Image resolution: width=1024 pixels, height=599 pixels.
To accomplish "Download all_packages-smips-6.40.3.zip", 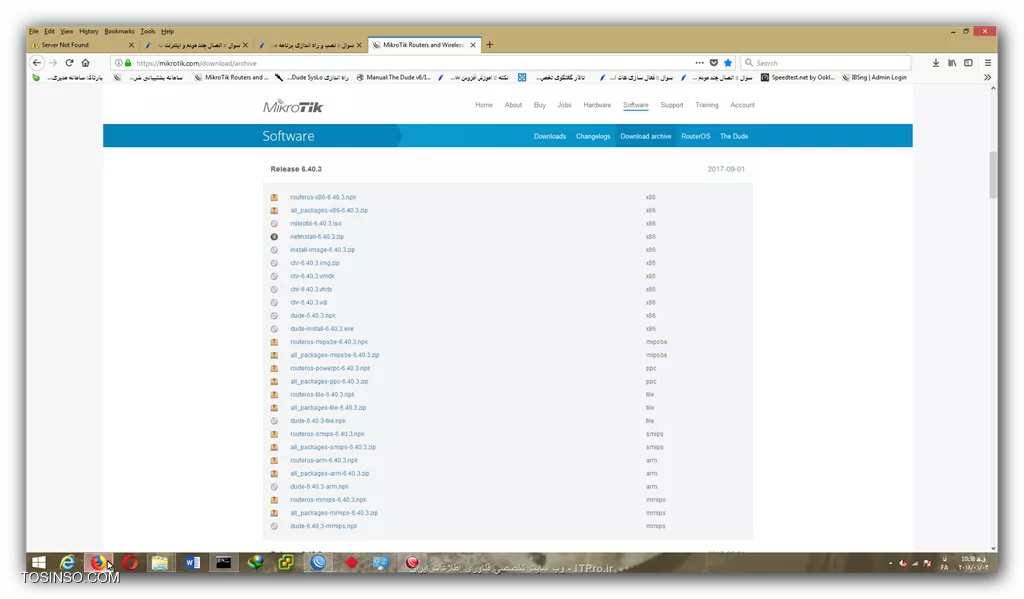I will (x=333, y=447).
